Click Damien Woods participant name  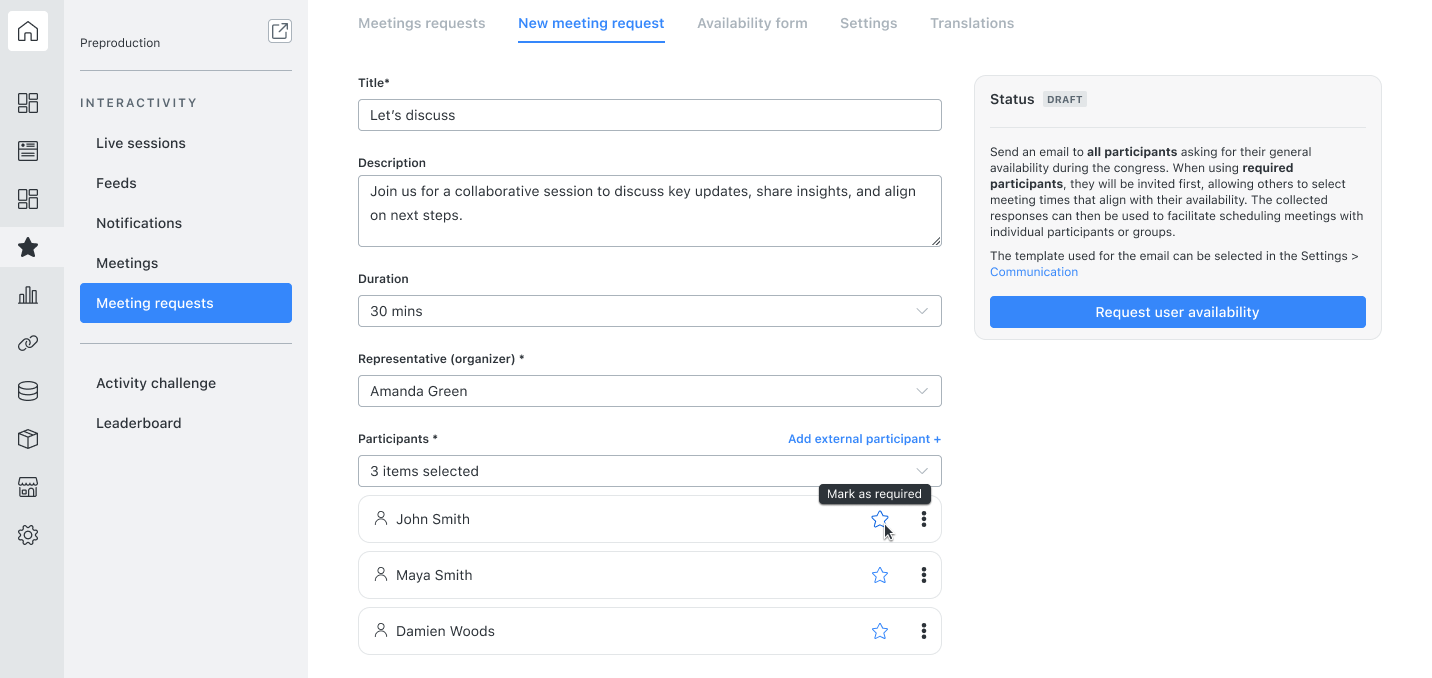pos(445,631)
